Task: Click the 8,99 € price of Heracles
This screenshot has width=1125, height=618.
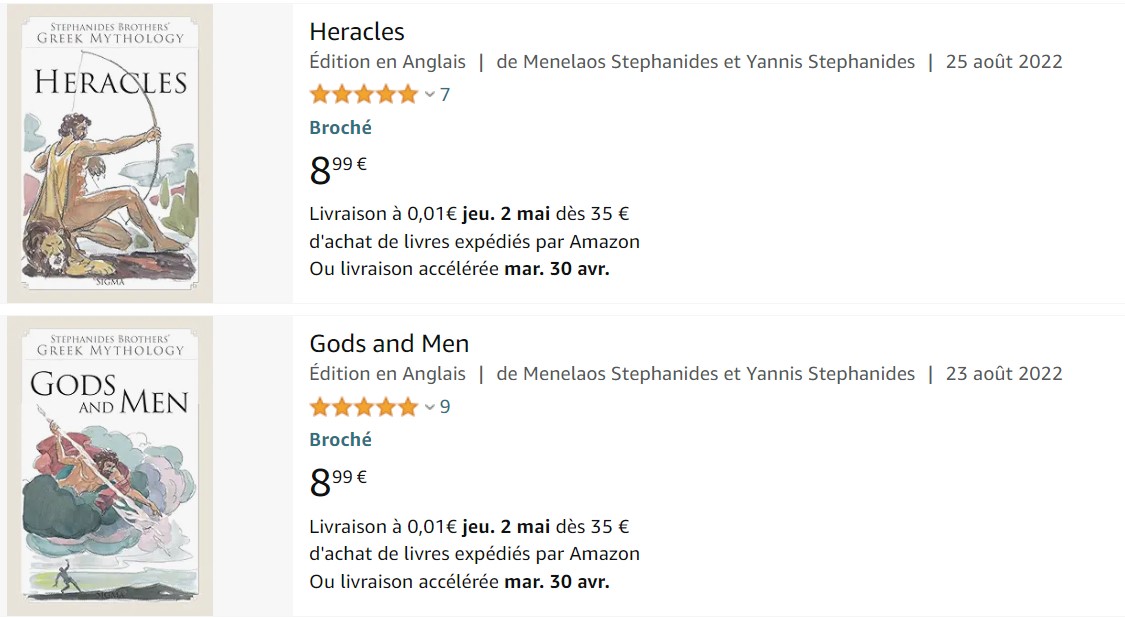Action: click(338, 169)
